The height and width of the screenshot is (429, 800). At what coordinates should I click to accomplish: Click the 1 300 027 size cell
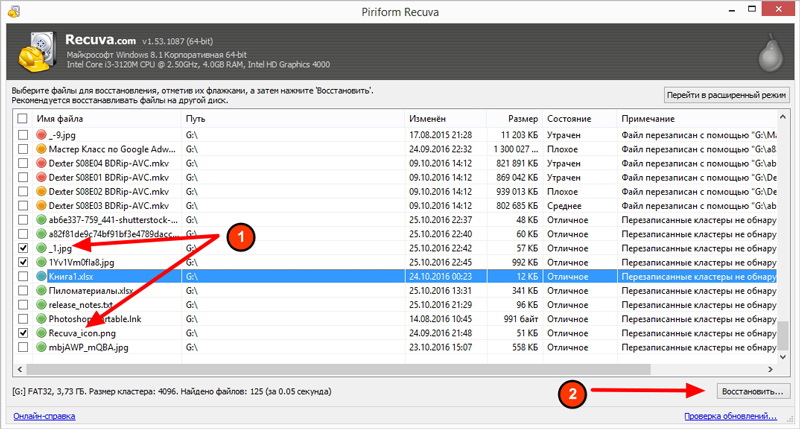[x=515, y=149]
